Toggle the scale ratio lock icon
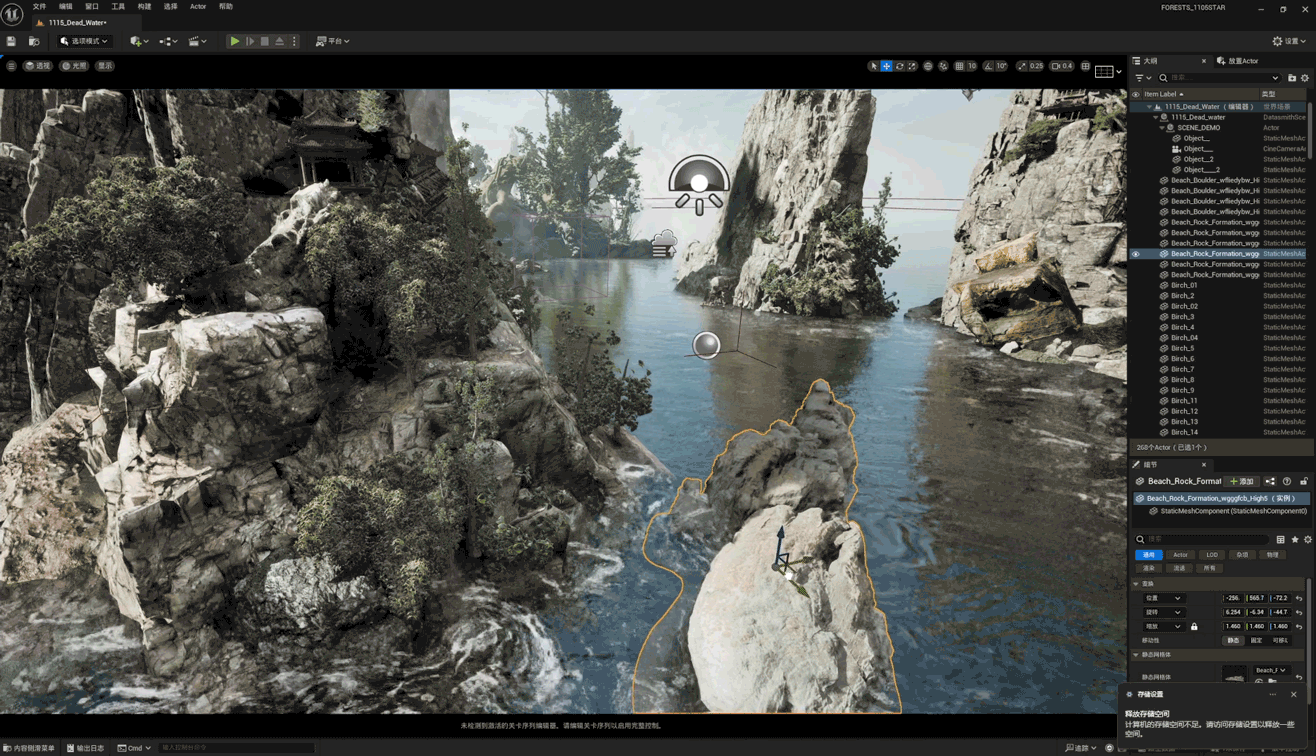 (x=1194, y=626)
